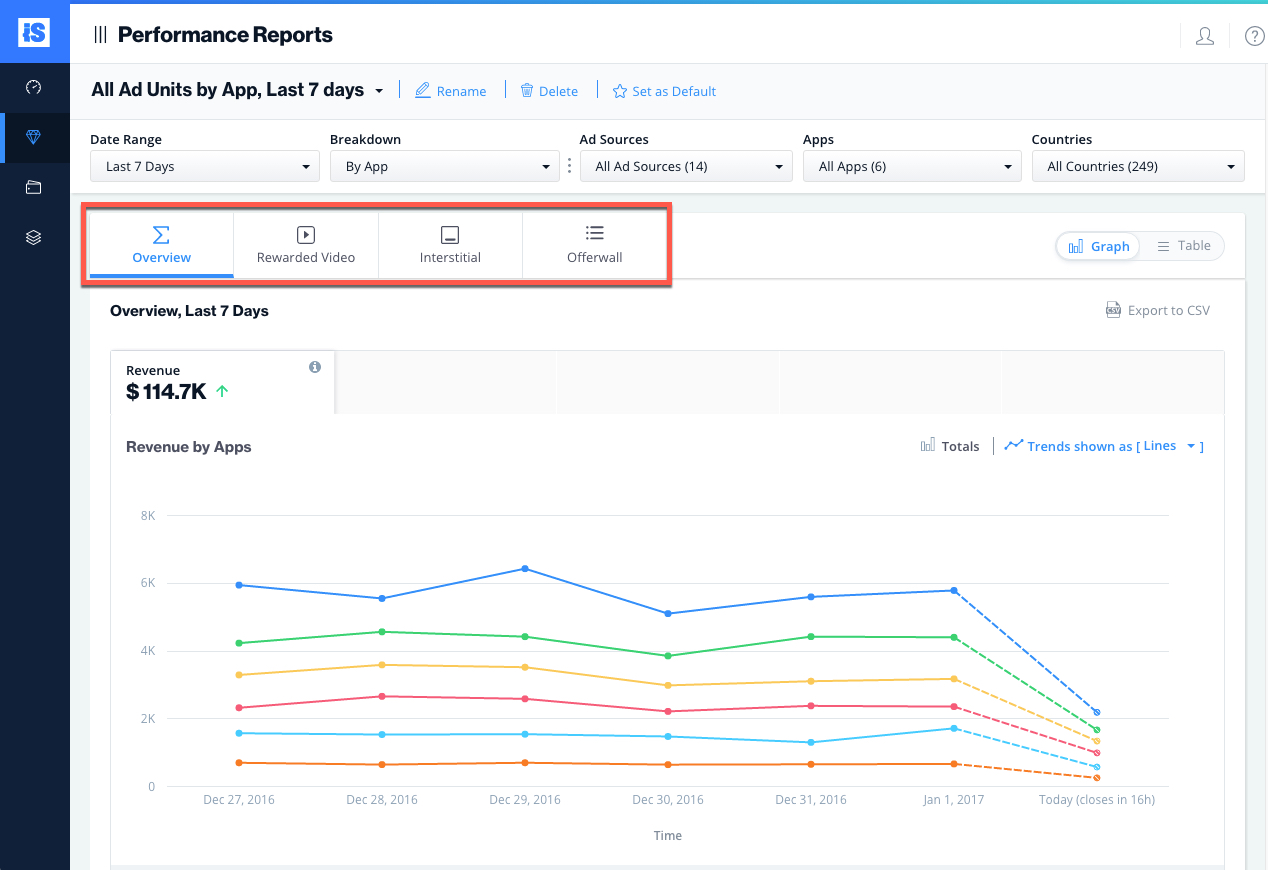Click Set as Default star toggle
Viewport: 1268px width, 870px height.
pos(664,91)
